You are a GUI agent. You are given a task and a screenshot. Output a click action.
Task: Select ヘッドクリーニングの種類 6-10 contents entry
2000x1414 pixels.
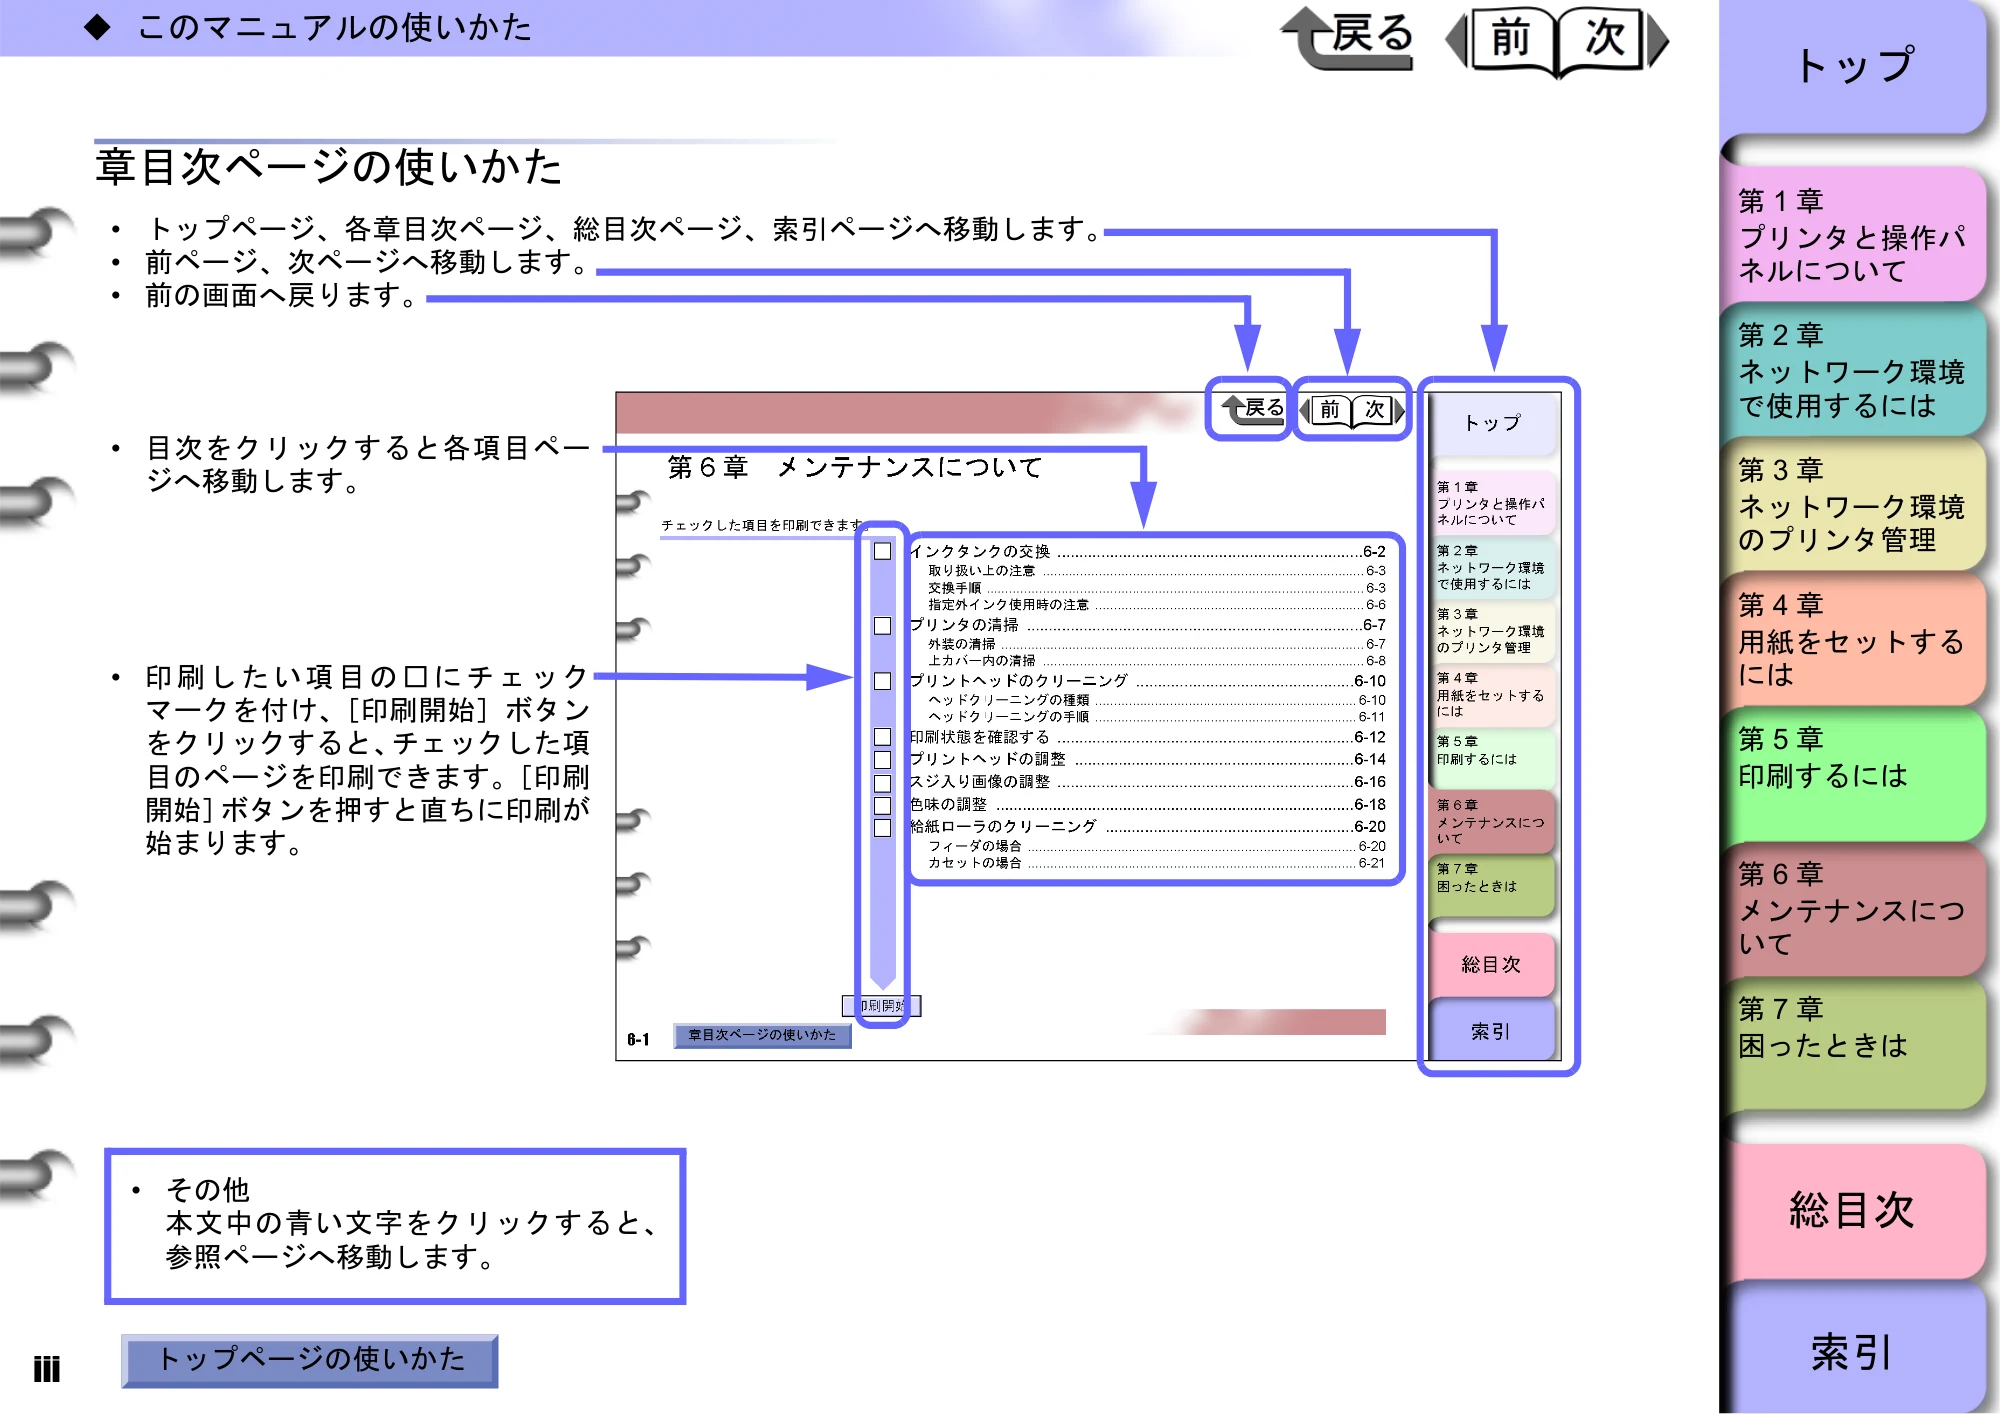(1156, 700)
